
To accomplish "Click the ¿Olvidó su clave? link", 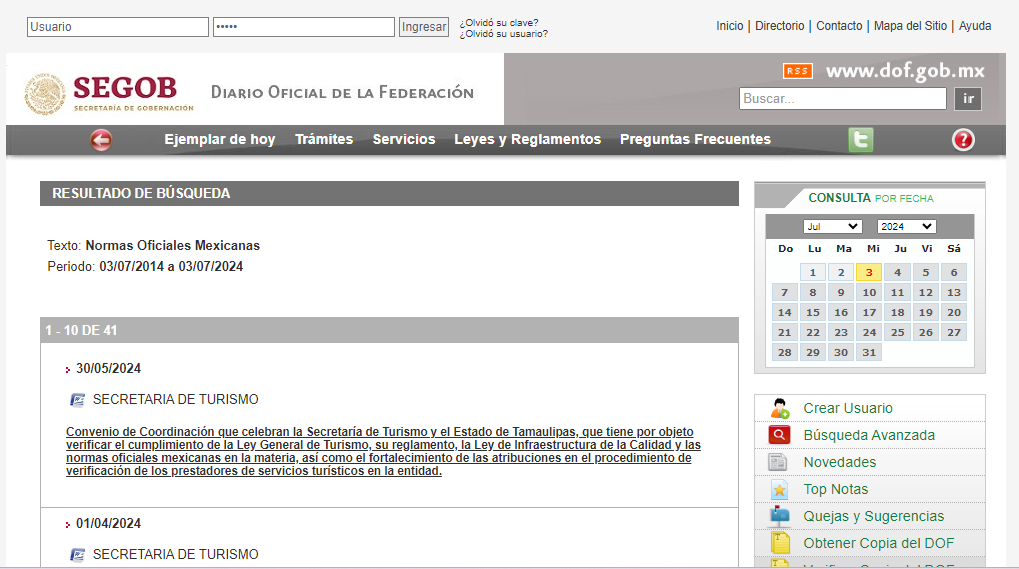I will point(499,23).
